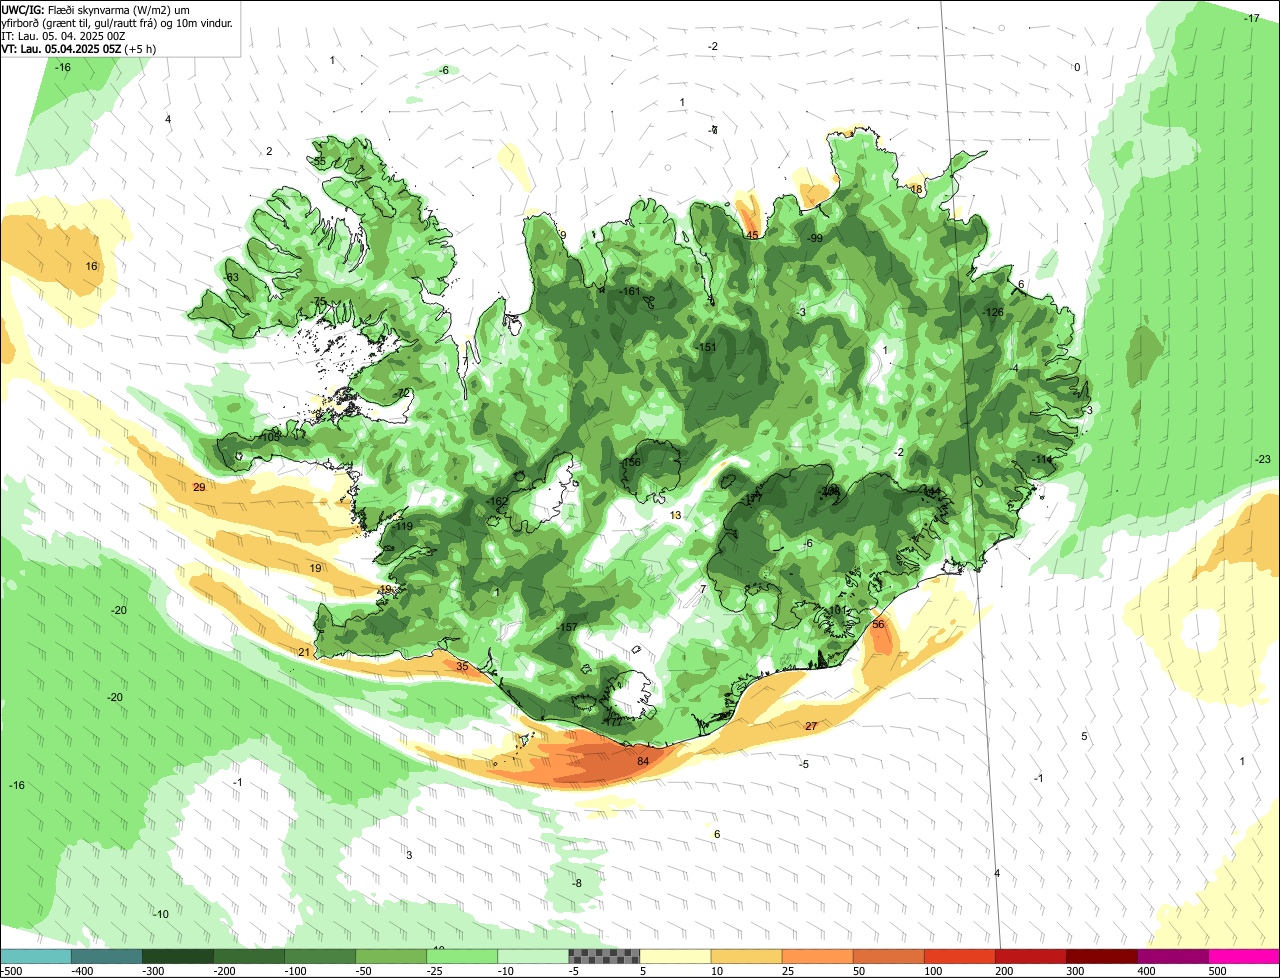Click the magenta swatch beyond 500
The width and height of the screenshot is (1280, 978).
click(1244, 956)
